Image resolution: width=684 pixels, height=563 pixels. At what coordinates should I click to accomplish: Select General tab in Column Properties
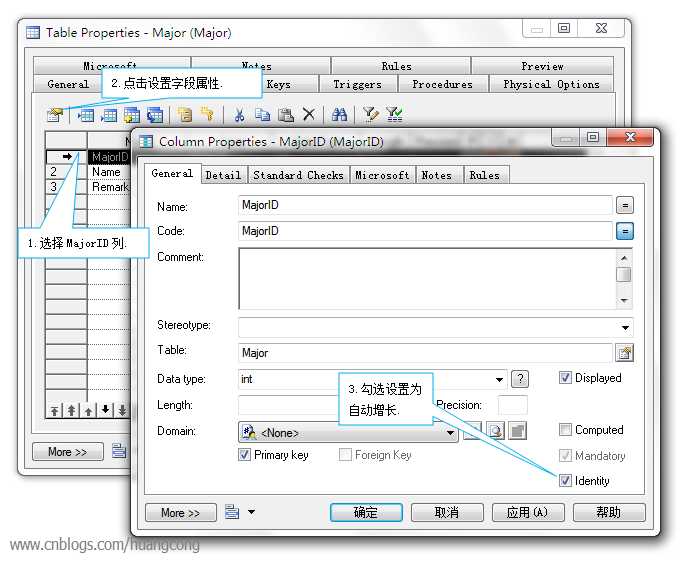(x=172, y=174)
